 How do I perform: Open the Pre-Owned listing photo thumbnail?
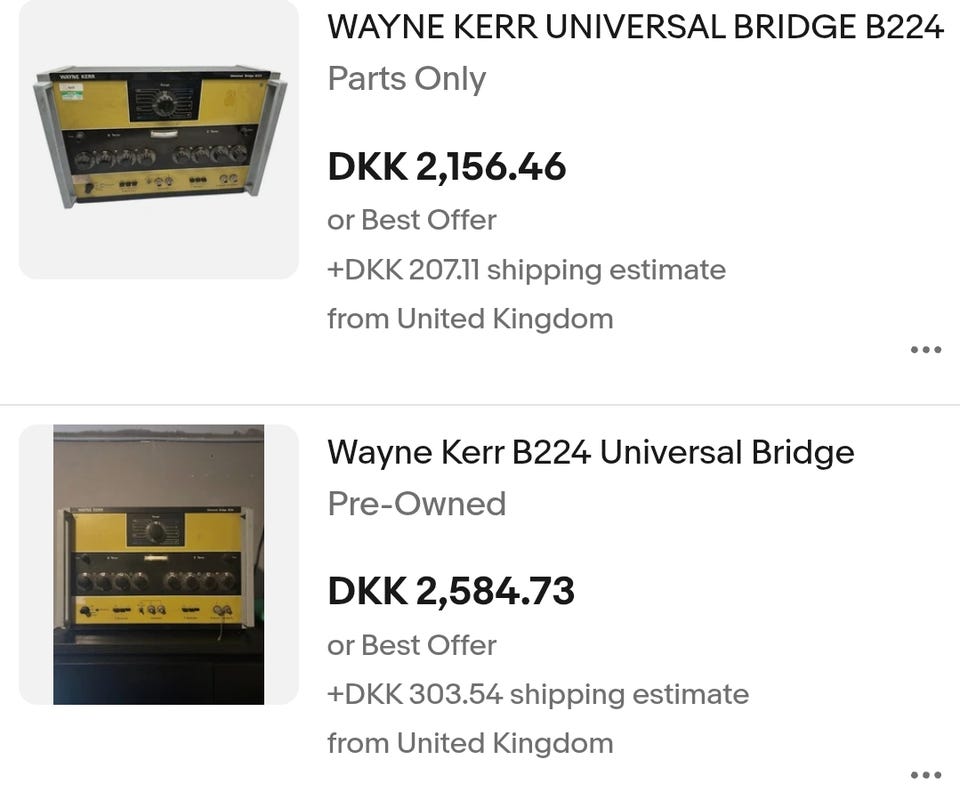click(x=159, y=564)
